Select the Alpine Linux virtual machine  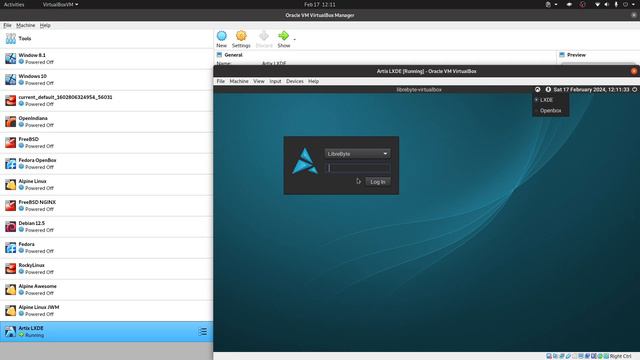click(x=106, y=184)
